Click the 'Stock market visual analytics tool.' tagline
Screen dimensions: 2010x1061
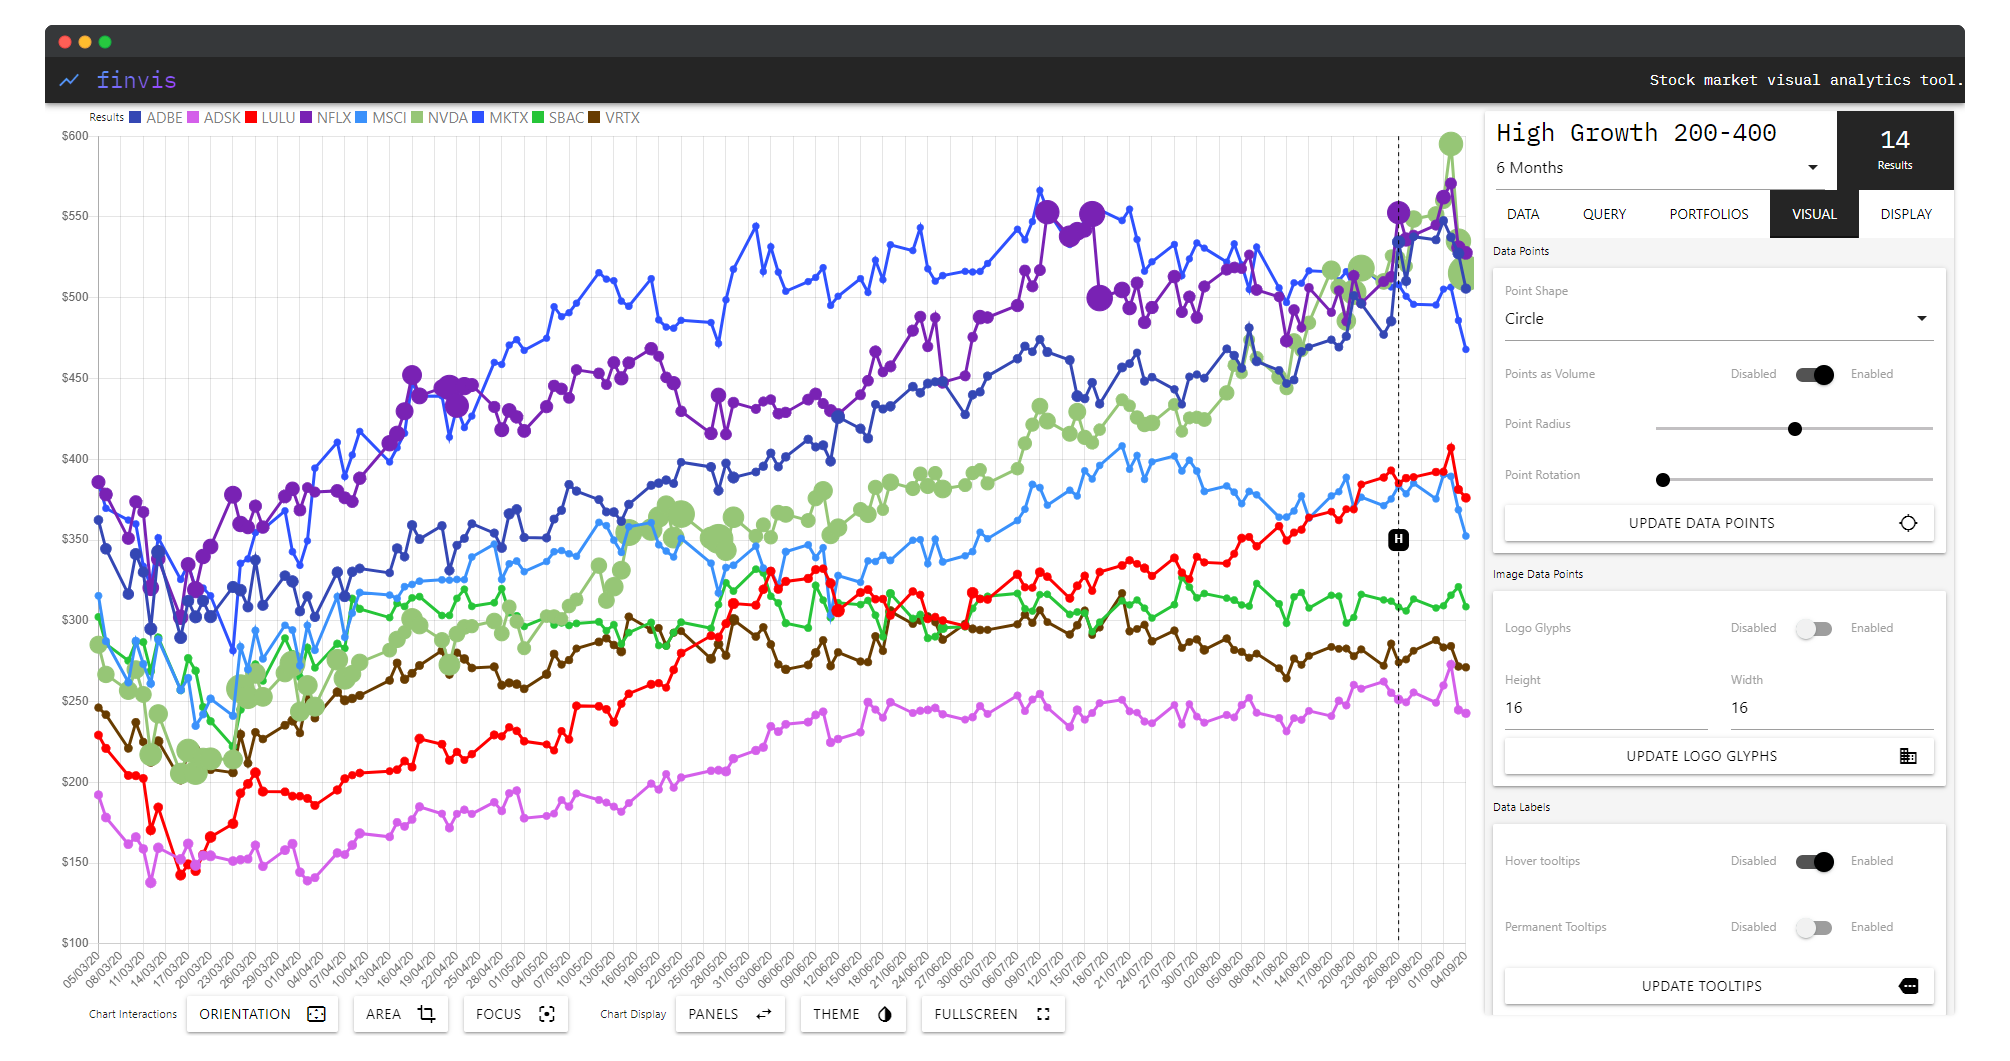pyautogui.click(x=1806, y=80)
